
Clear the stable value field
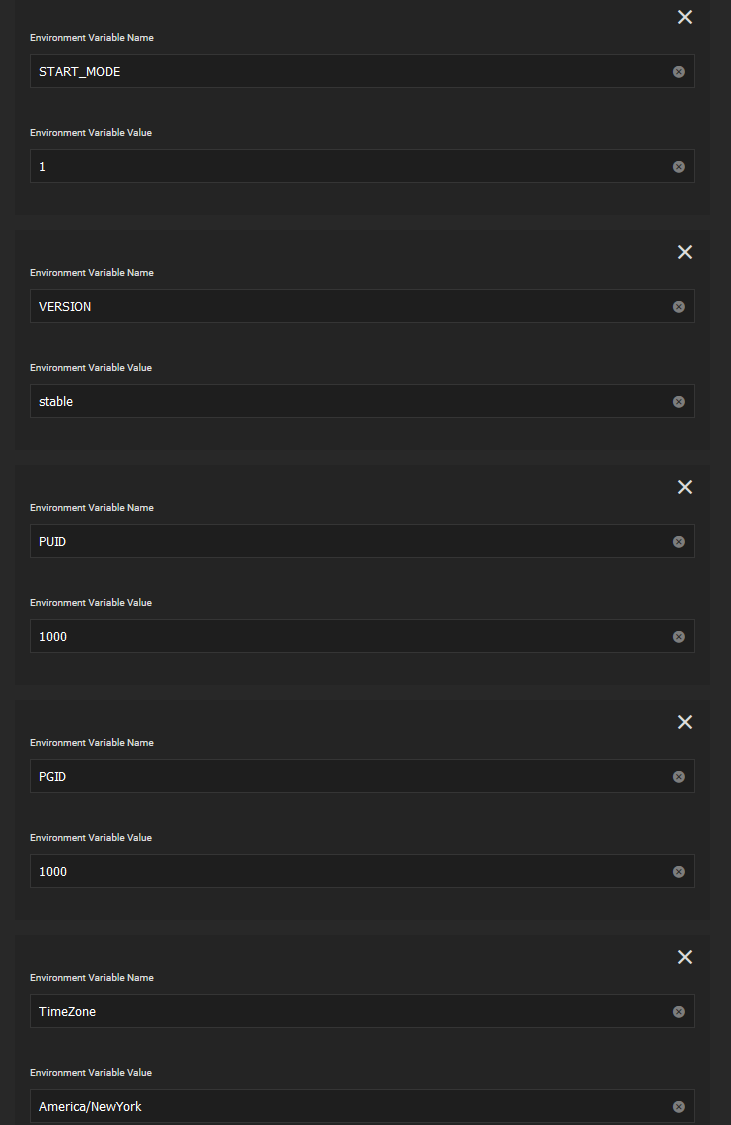[679, 402]
